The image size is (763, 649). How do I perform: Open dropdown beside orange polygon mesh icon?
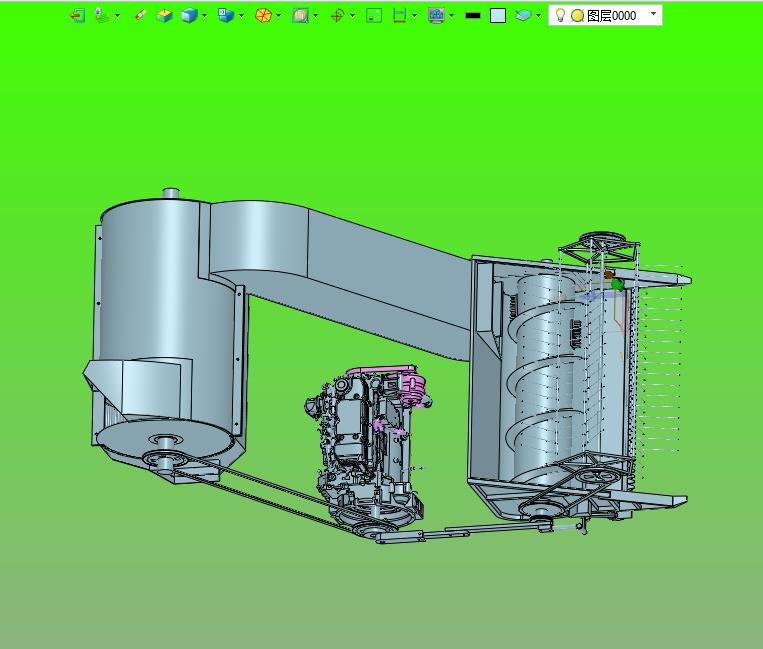[278, 16]
